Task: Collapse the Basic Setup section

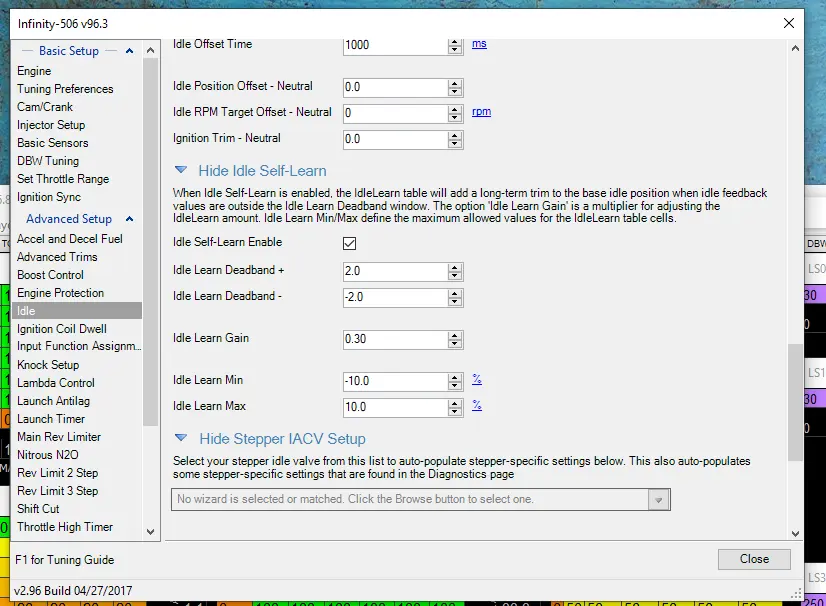Action: 129,51
